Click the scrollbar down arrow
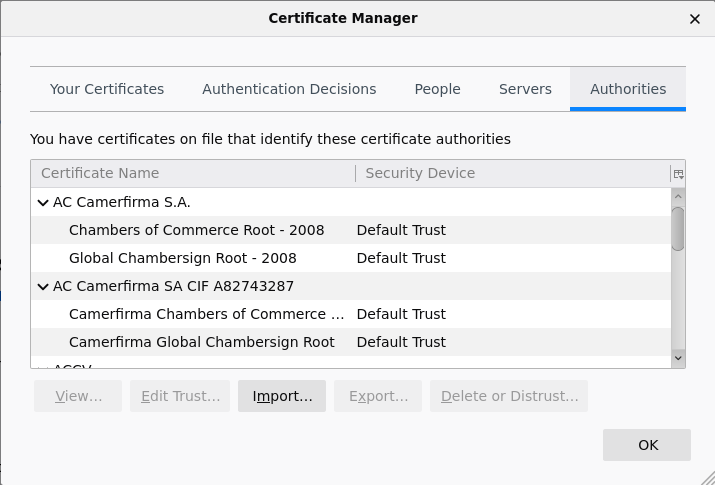 point(678,357)
